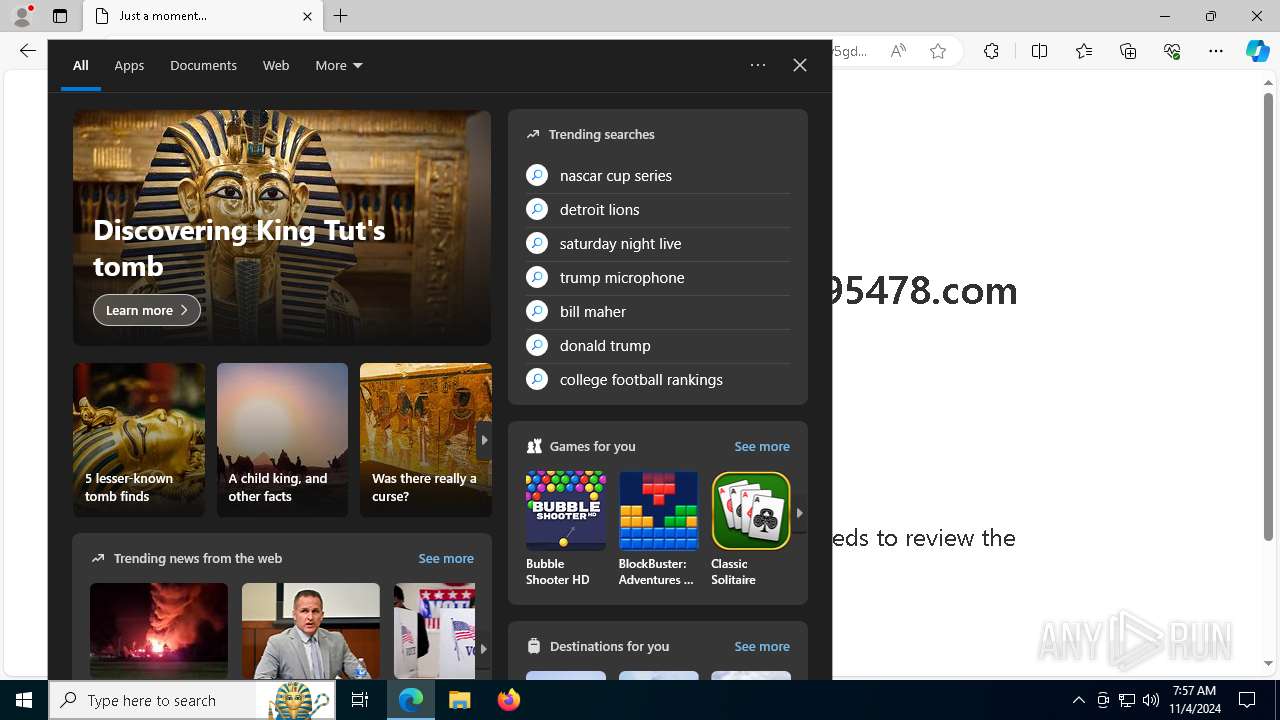This screenshot has height=720, width=1280.
Task: Open Edge split screen icon
Action: click(x=1039, y=51)
